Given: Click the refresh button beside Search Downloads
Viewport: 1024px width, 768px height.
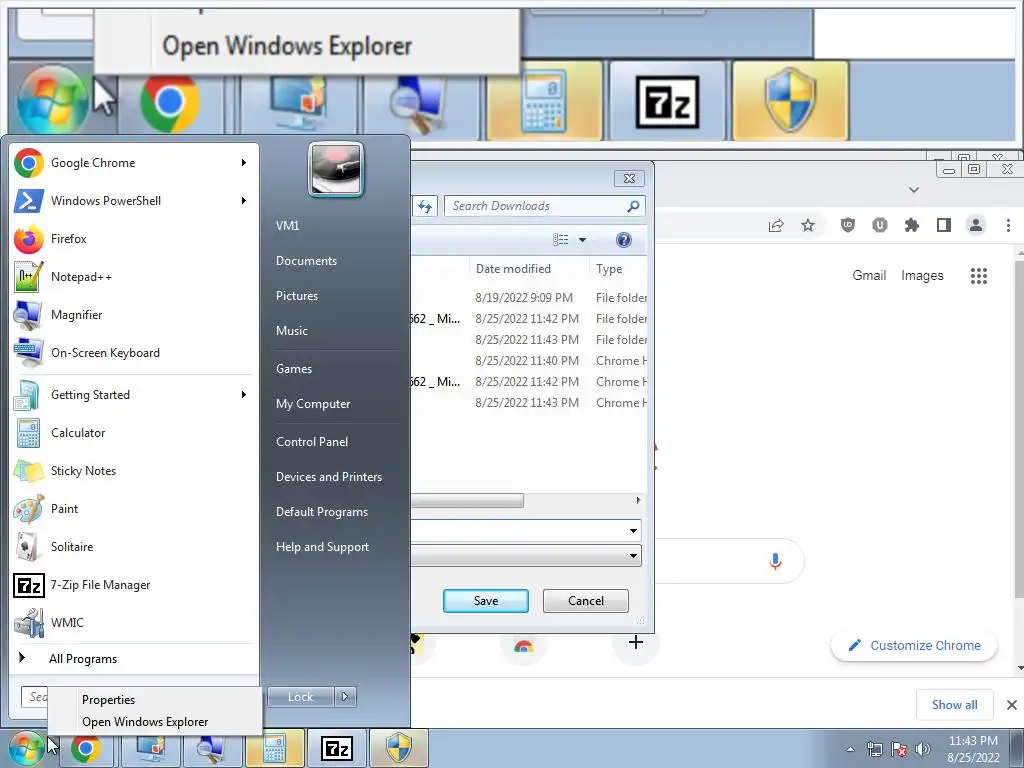Looking at the screenshot, I should [x=425, y=206].
